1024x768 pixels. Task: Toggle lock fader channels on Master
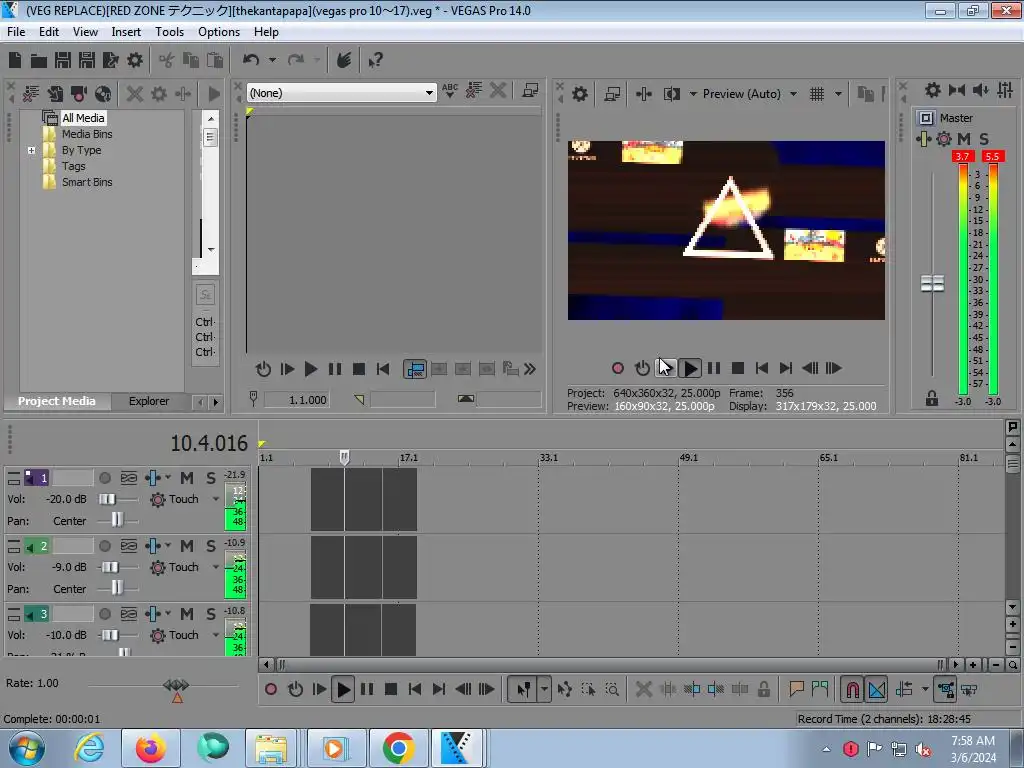(932, 398)
